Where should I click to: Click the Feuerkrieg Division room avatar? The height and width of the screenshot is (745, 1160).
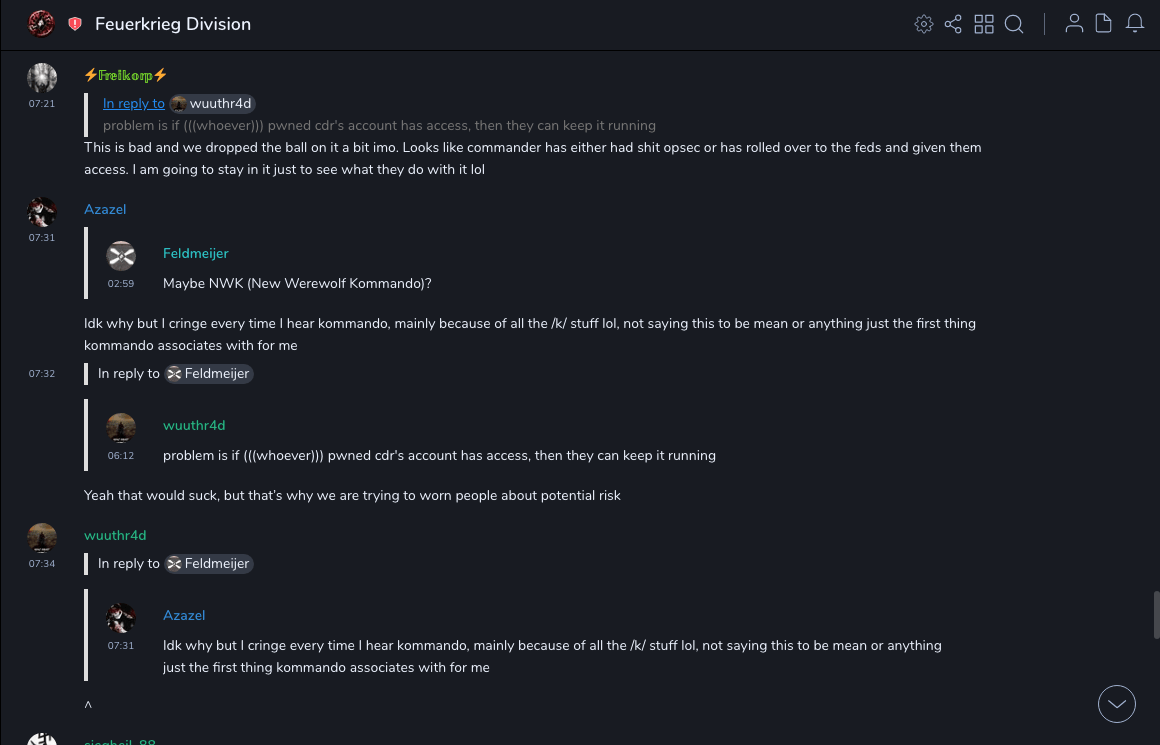[x=41, y=24]
